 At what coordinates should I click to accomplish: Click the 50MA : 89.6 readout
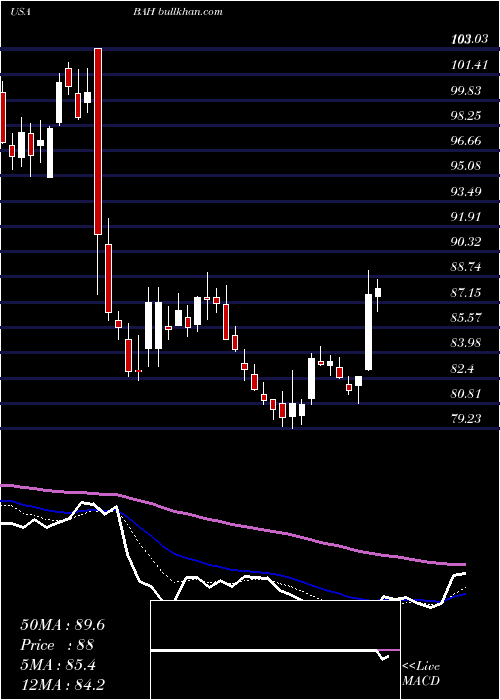pos(62,625)
